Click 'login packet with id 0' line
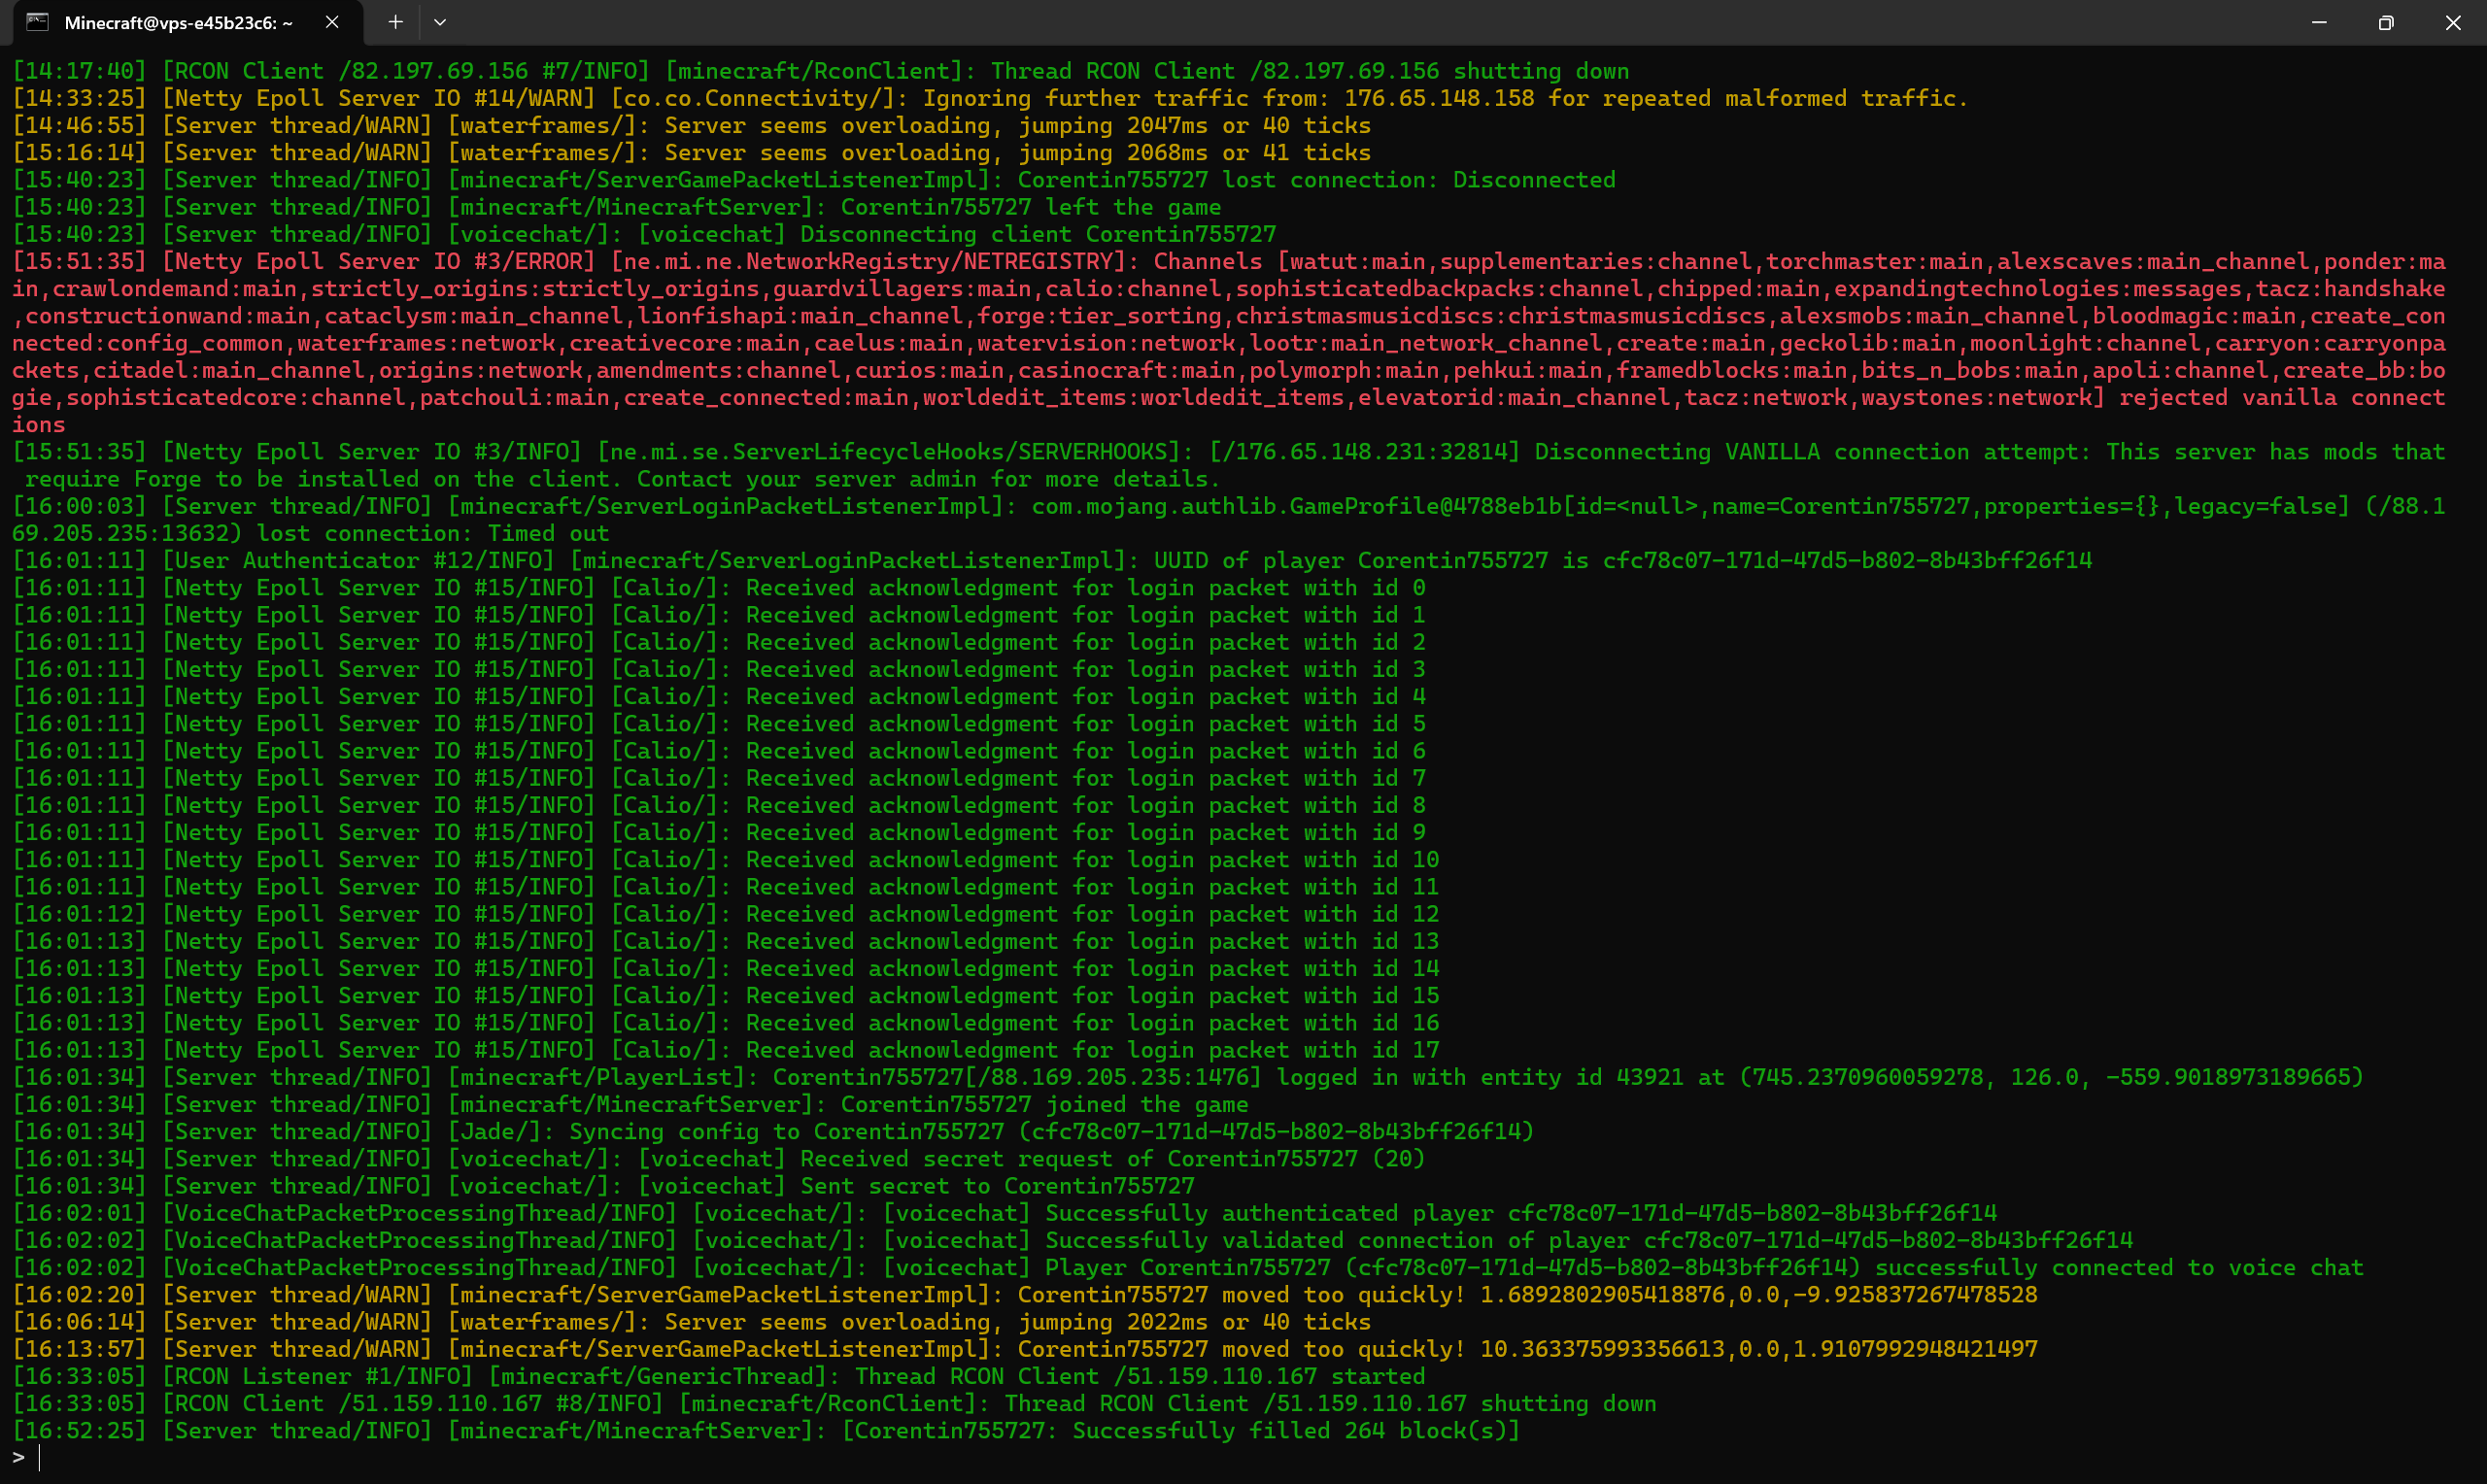The image size is (2487, 1484). 719,588
